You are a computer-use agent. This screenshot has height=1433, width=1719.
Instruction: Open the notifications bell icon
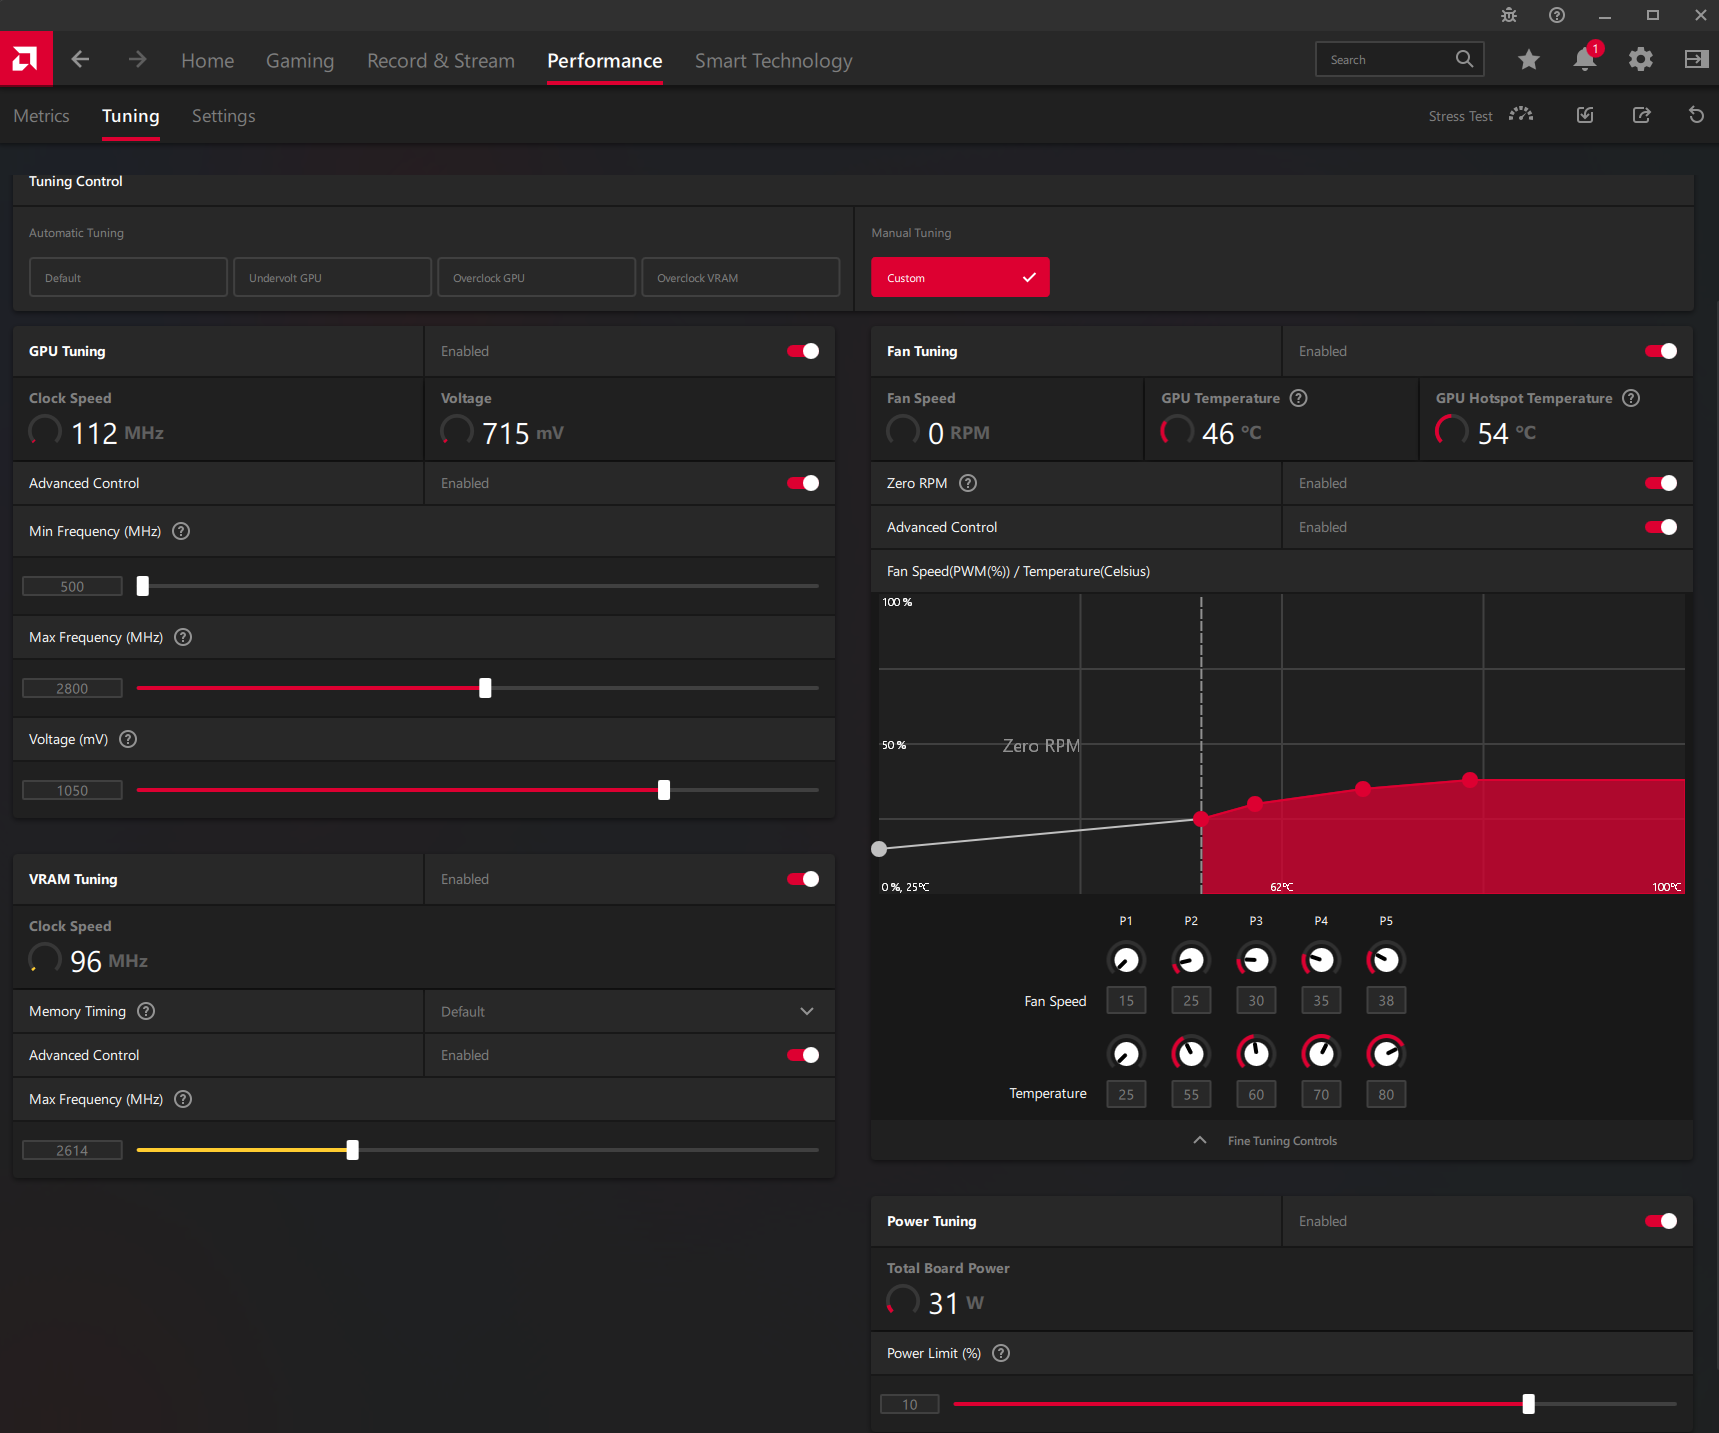pos(1585,59)
